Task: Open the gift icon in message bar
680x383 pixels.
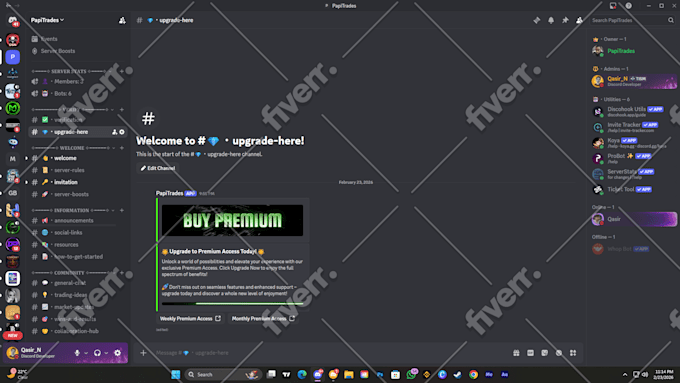Action: coord(516,353)
